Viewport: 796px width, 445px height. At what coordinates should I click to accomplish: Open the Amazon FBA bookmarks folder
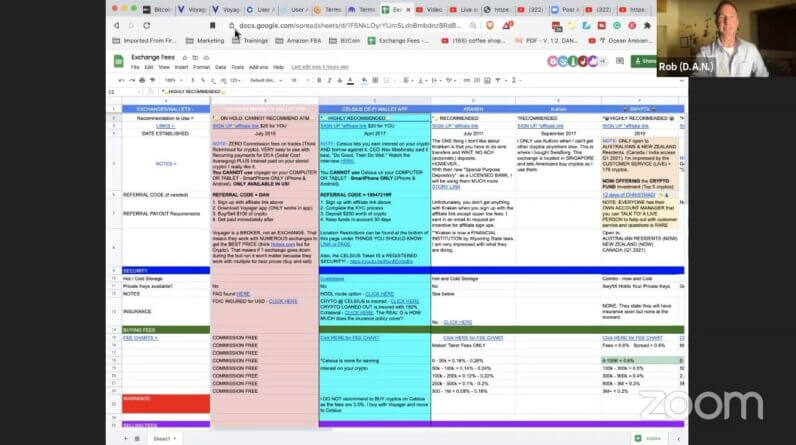[x=298, y=41]
